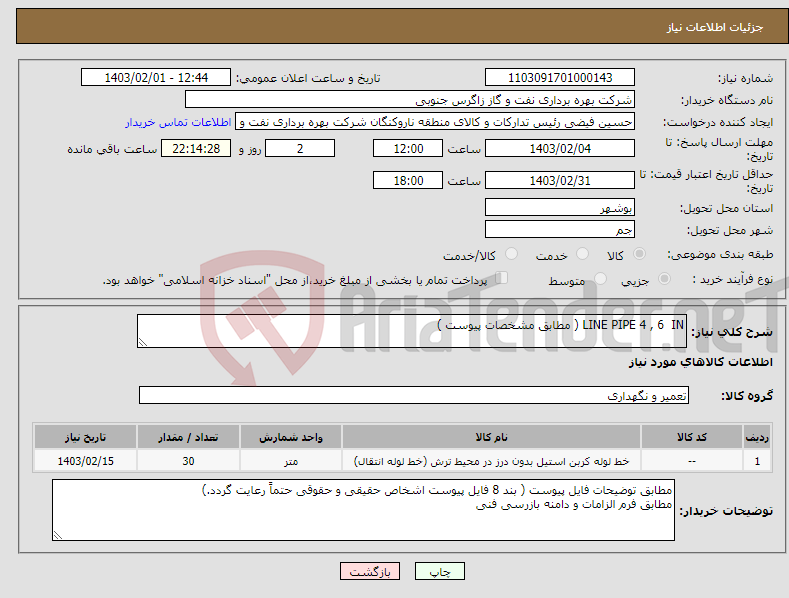The image size is (789, 598).
Task: Click the buyer notes text area
Action: [x=363, y=510]
